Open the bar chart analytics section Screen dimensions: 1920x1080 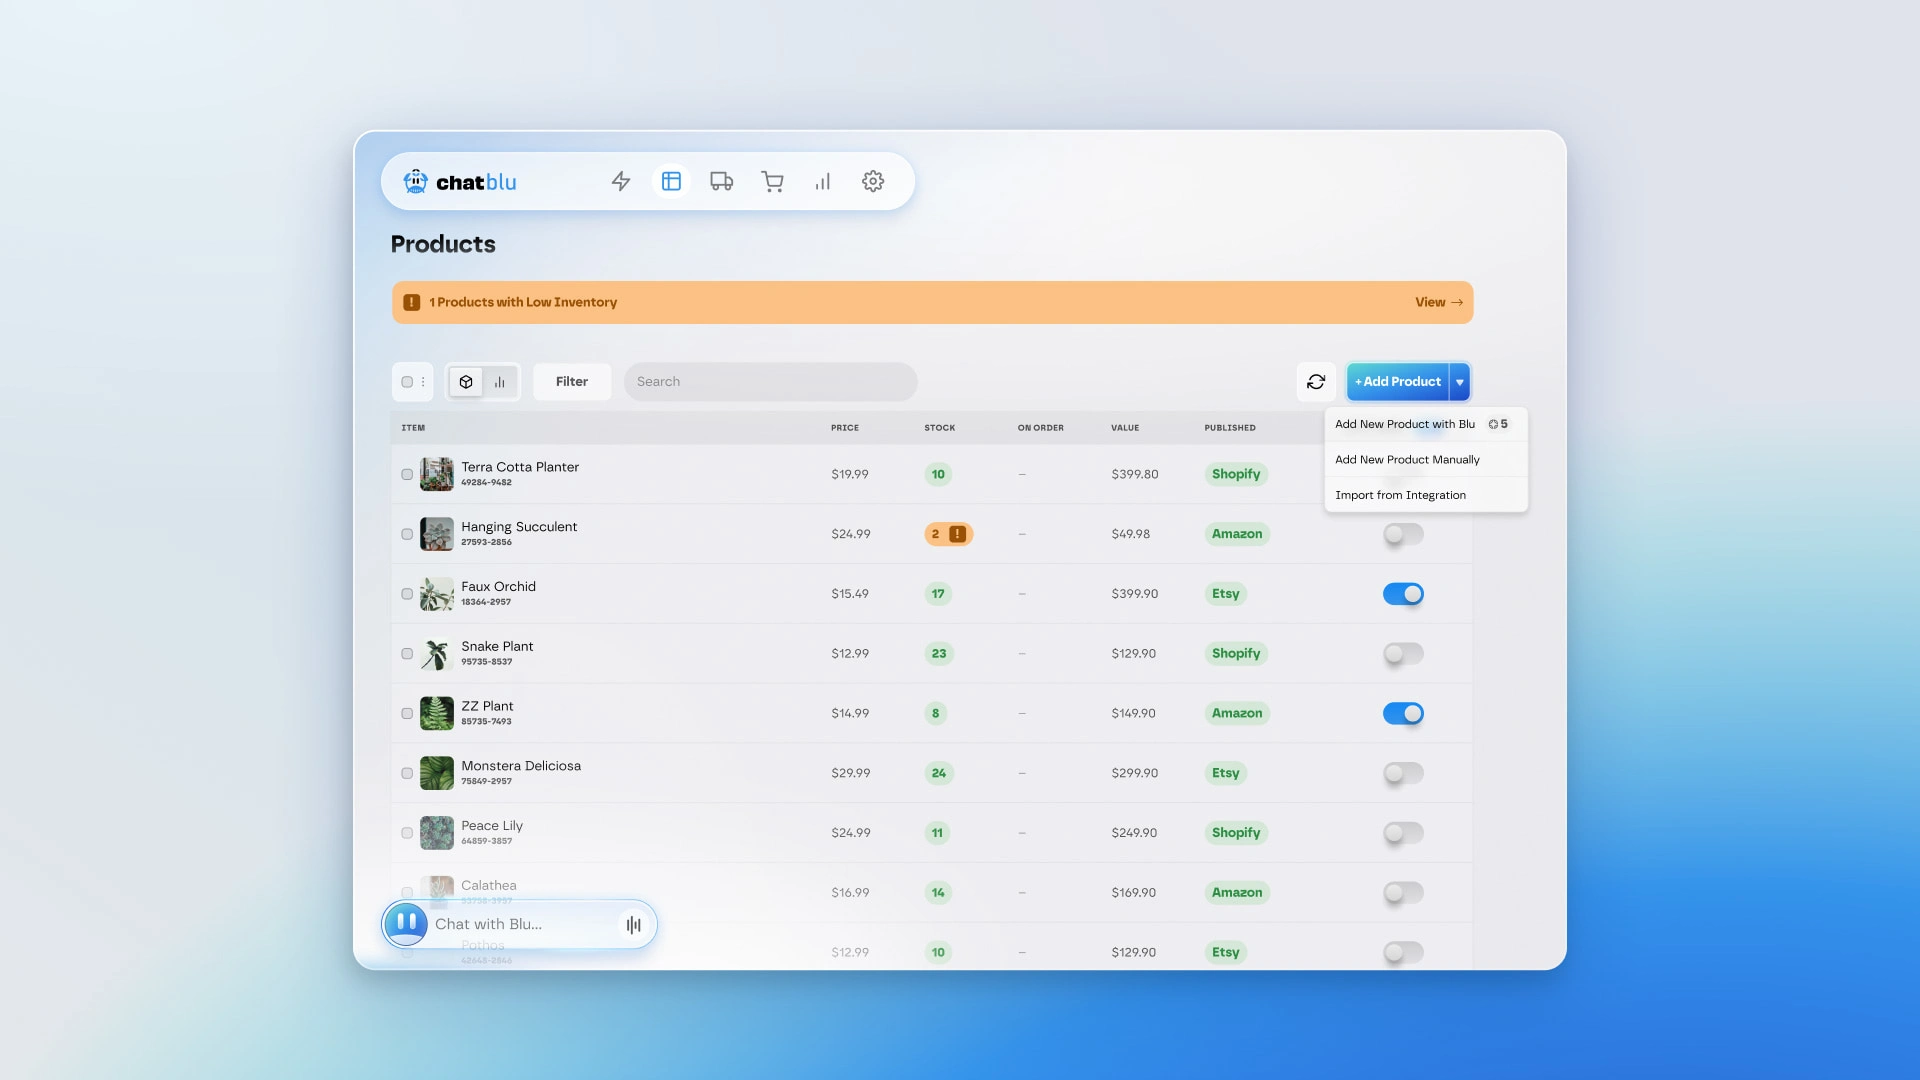[x=822, y=181]
